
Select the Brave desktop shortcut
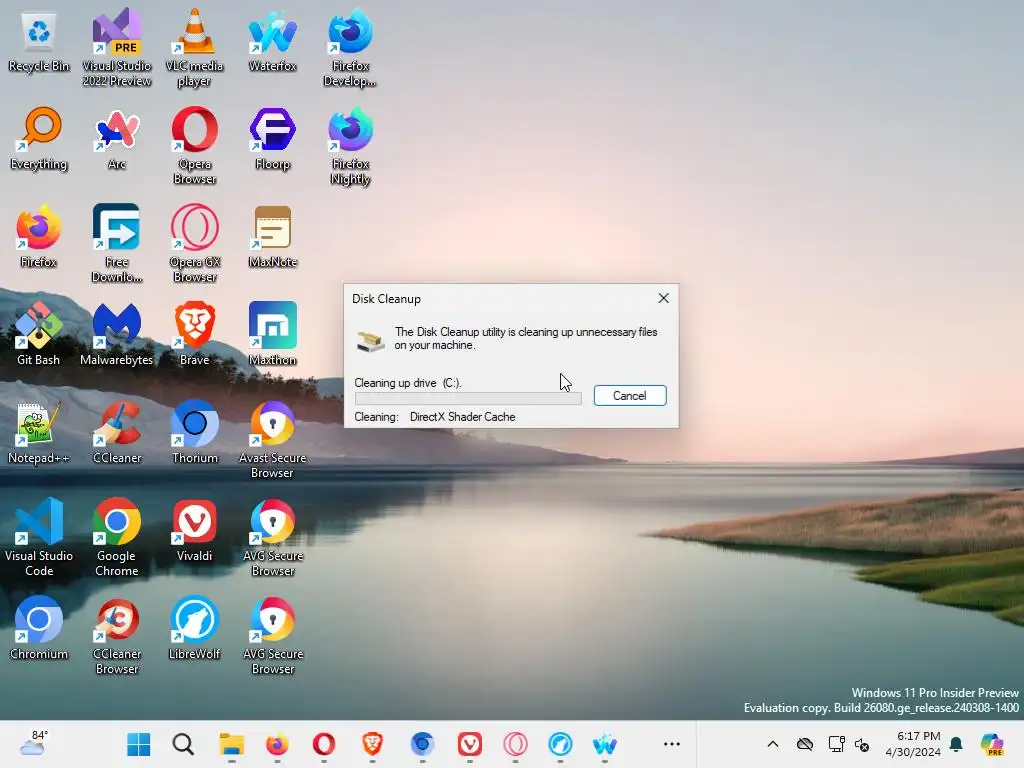pos(195,334)
